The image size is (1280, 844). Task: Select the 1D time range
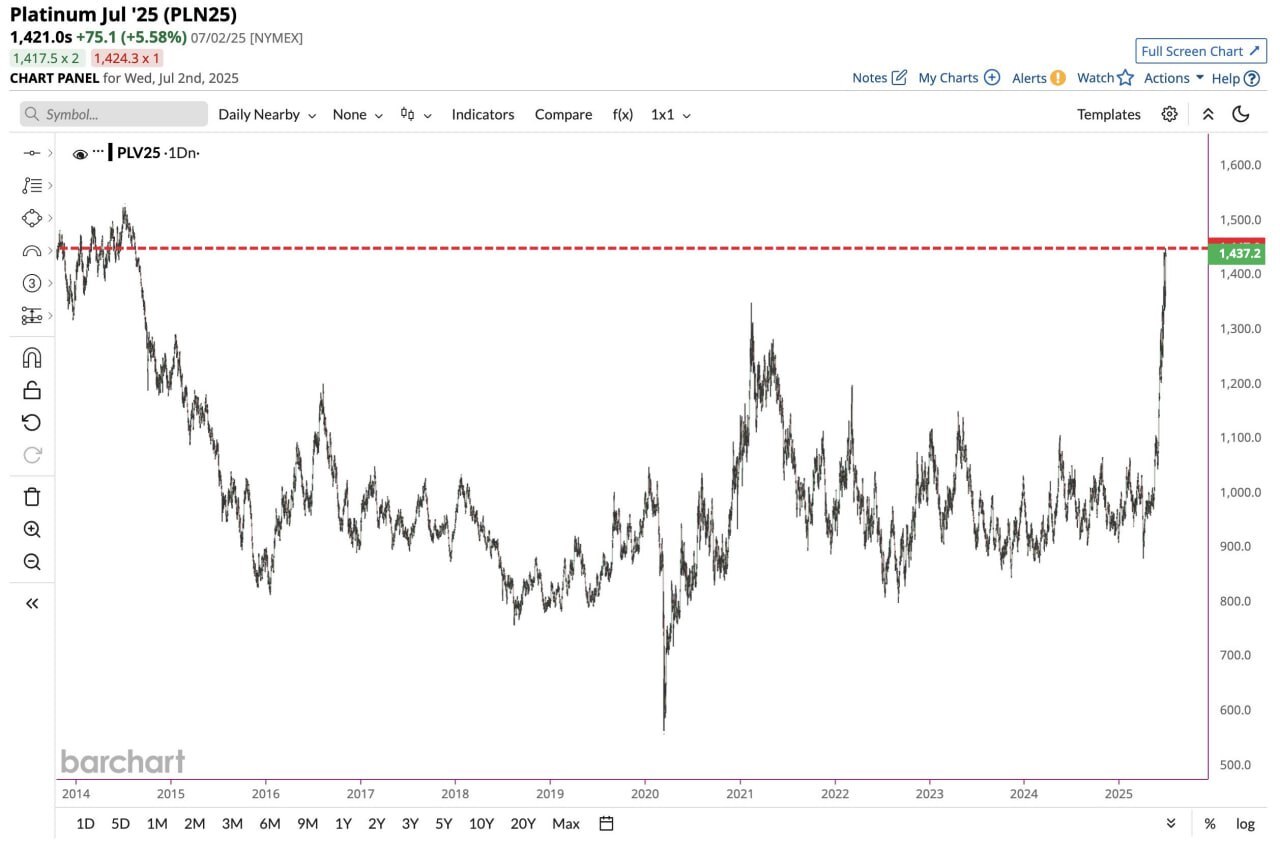pyautogui.click(x=86, y=824)
